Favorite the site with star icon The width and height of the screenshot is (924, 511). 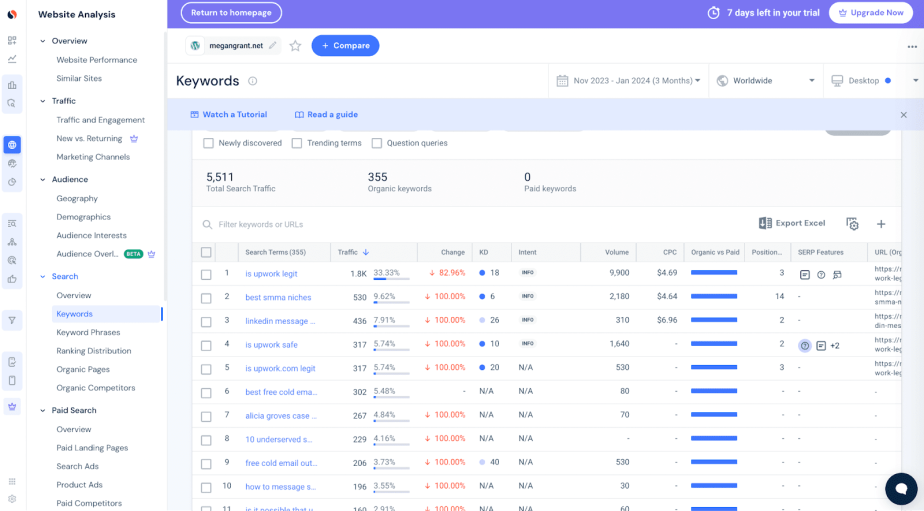(x=295, y=46)
